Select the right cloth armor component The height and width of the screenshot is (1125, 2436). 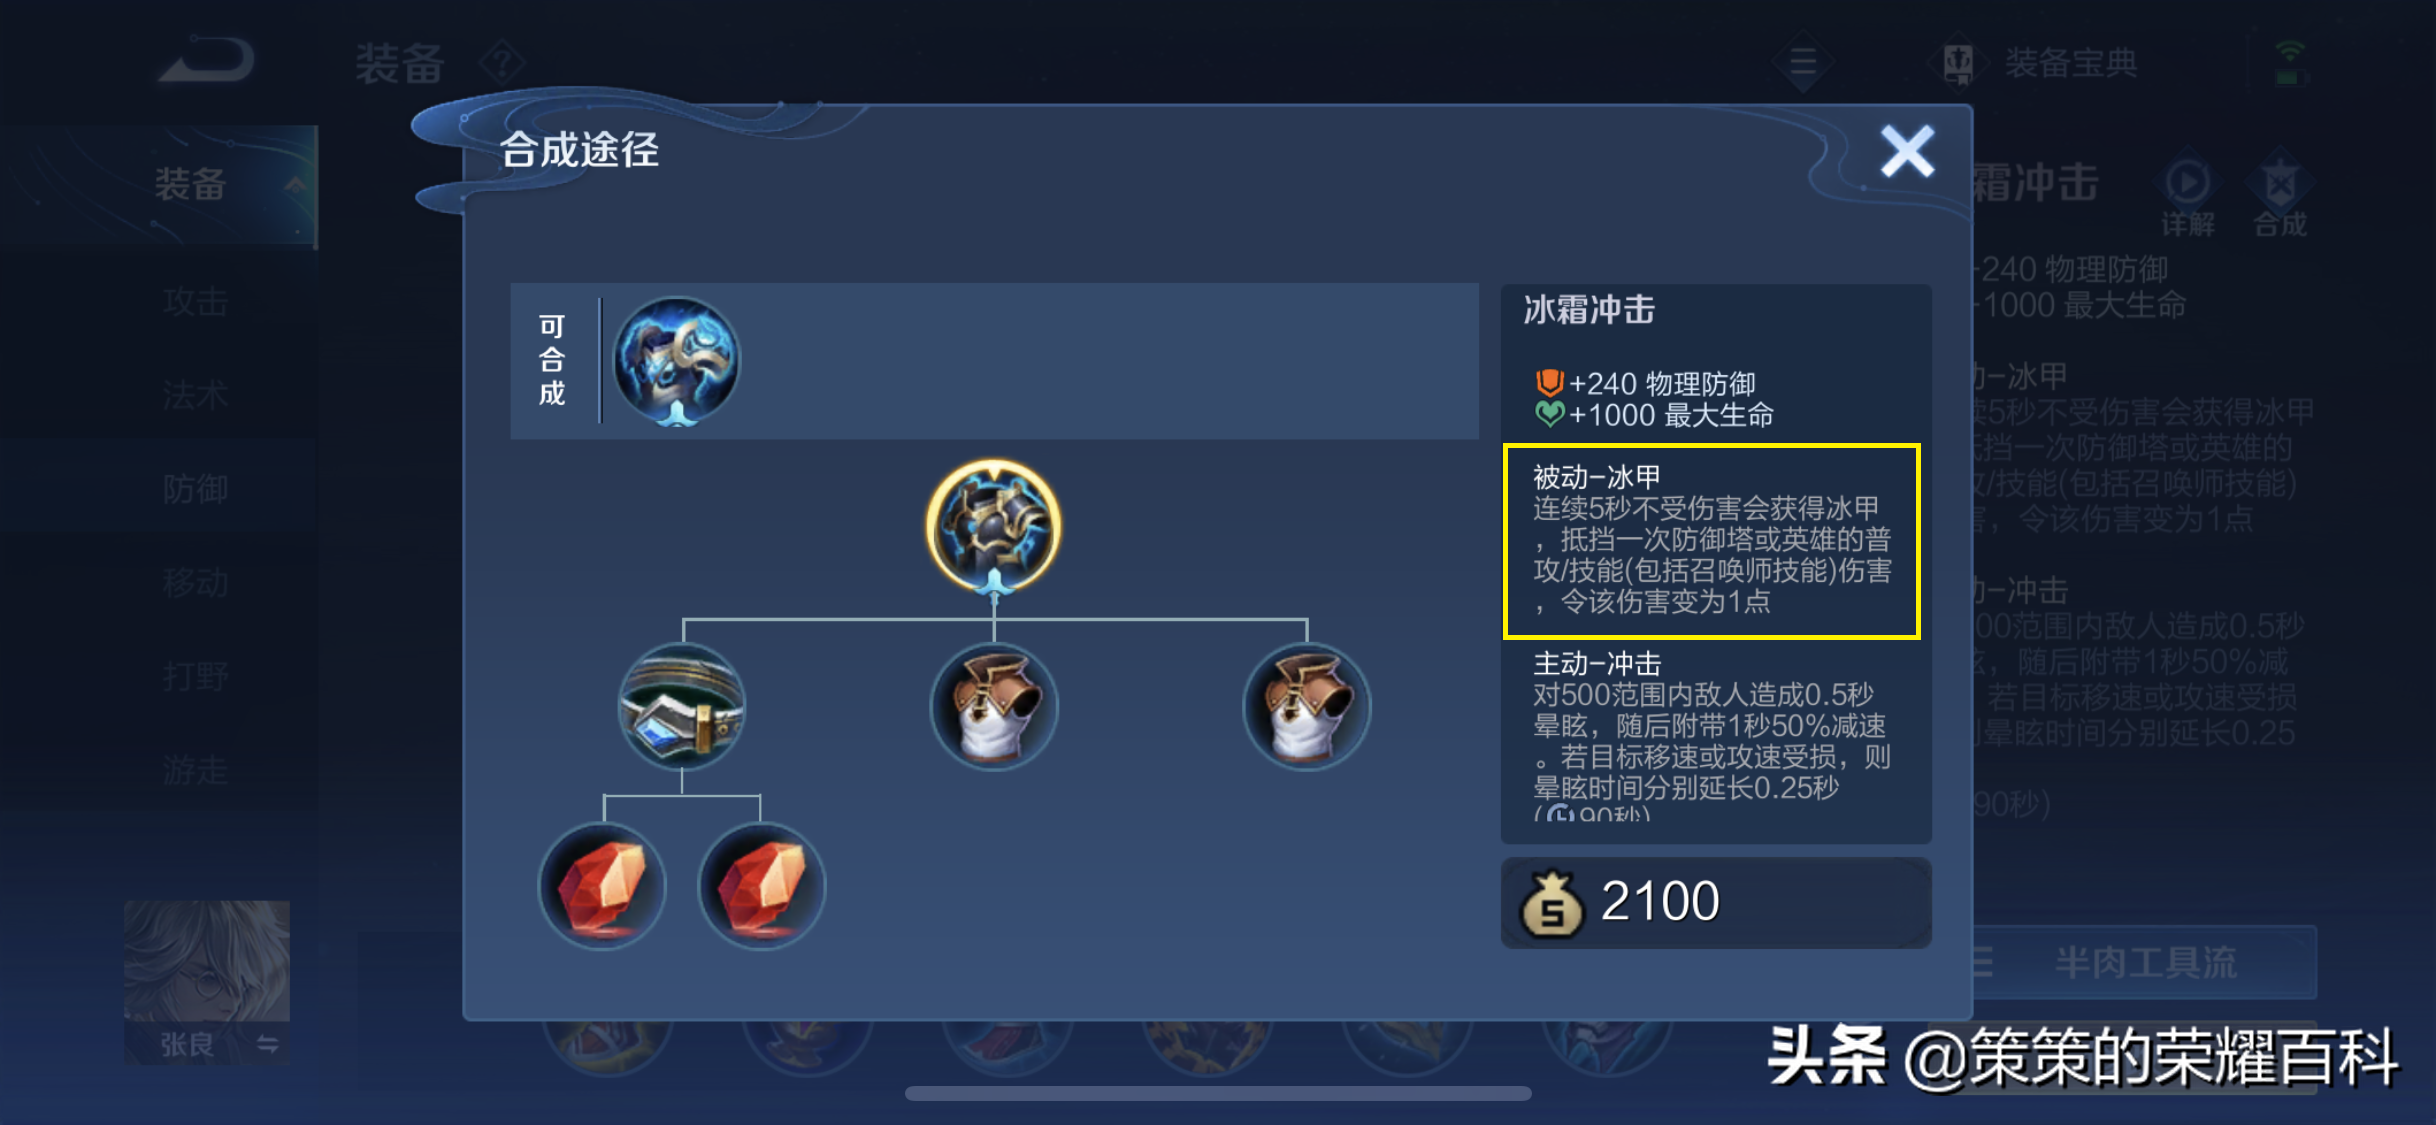coord(1306,706)
